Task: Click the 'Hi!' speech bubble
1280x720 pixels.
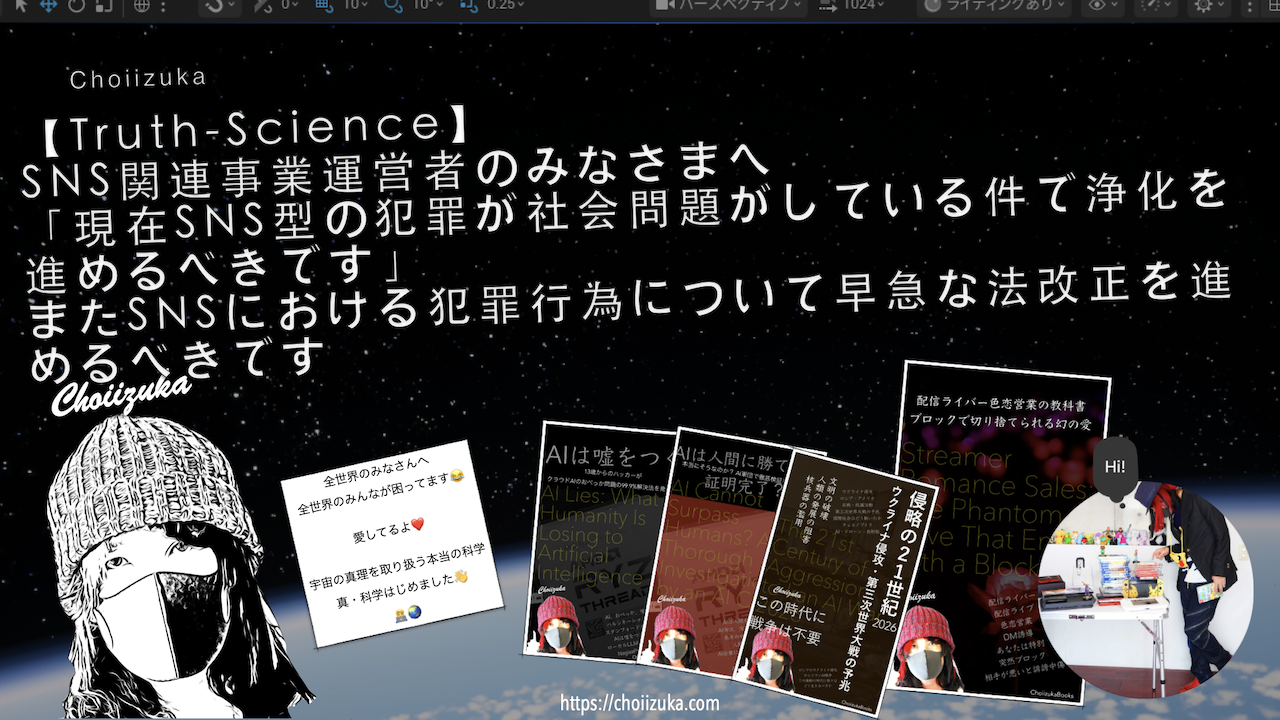Action: (1115, 468)
